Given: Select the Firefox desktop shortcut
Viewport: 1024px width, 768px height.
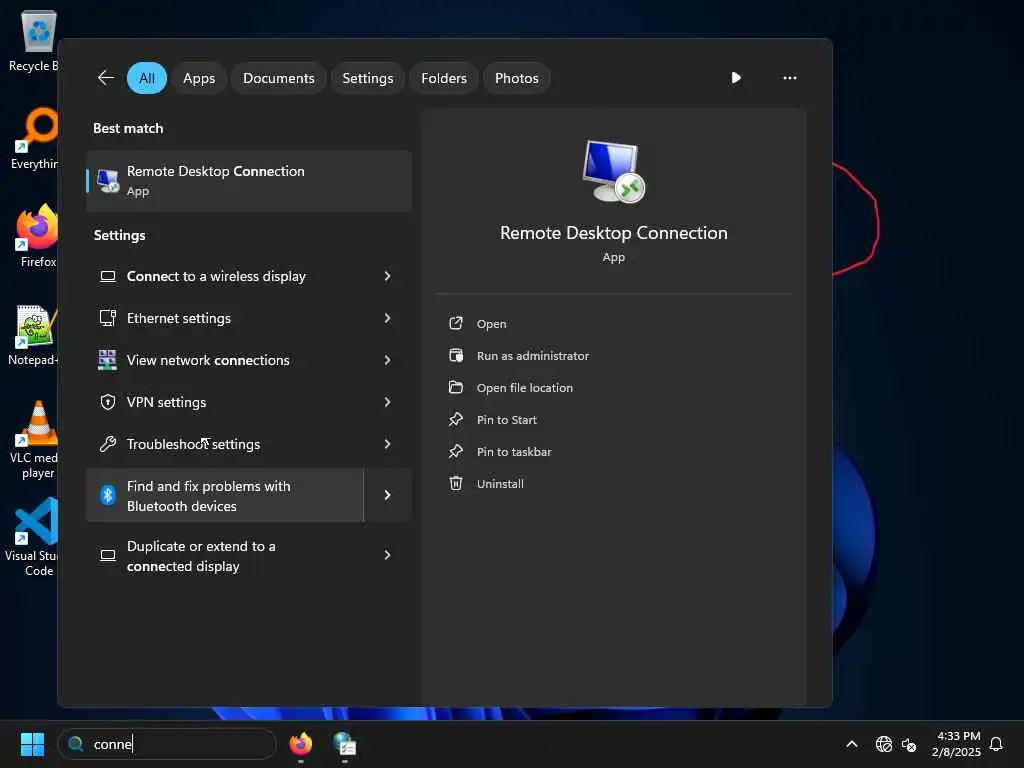Looking at the screenshot, I should [x=37, y=236].
